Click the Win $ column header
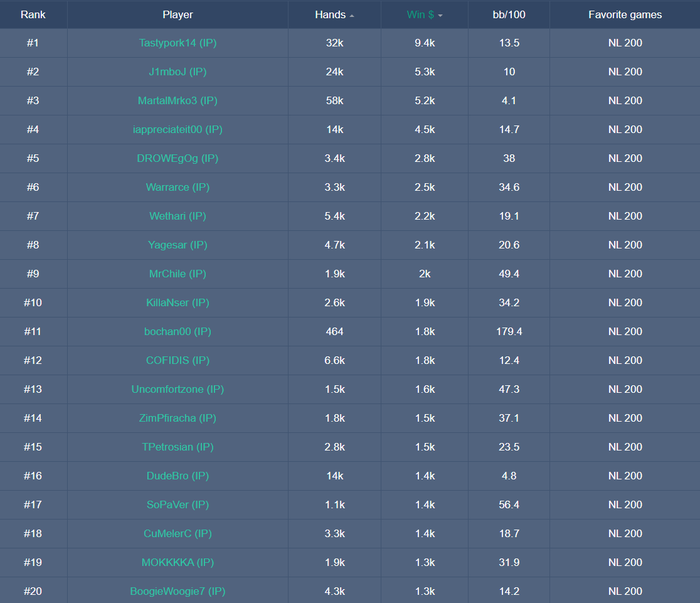 coord(420,15)
